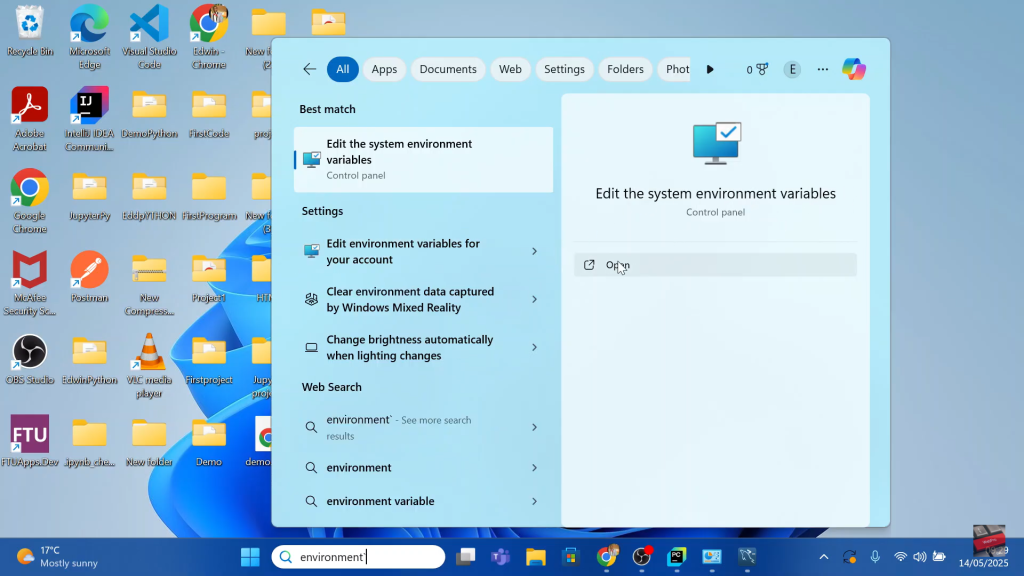This screenshot has height=576, width=1024.
Task: Go back with the search panel arrow
Action: click(310, 69)
